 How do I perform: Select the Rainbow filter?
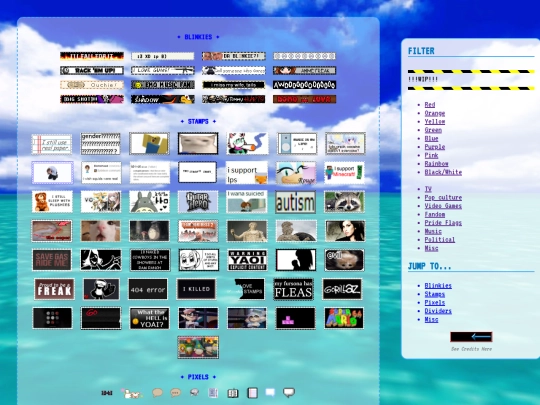pos(436,164)
